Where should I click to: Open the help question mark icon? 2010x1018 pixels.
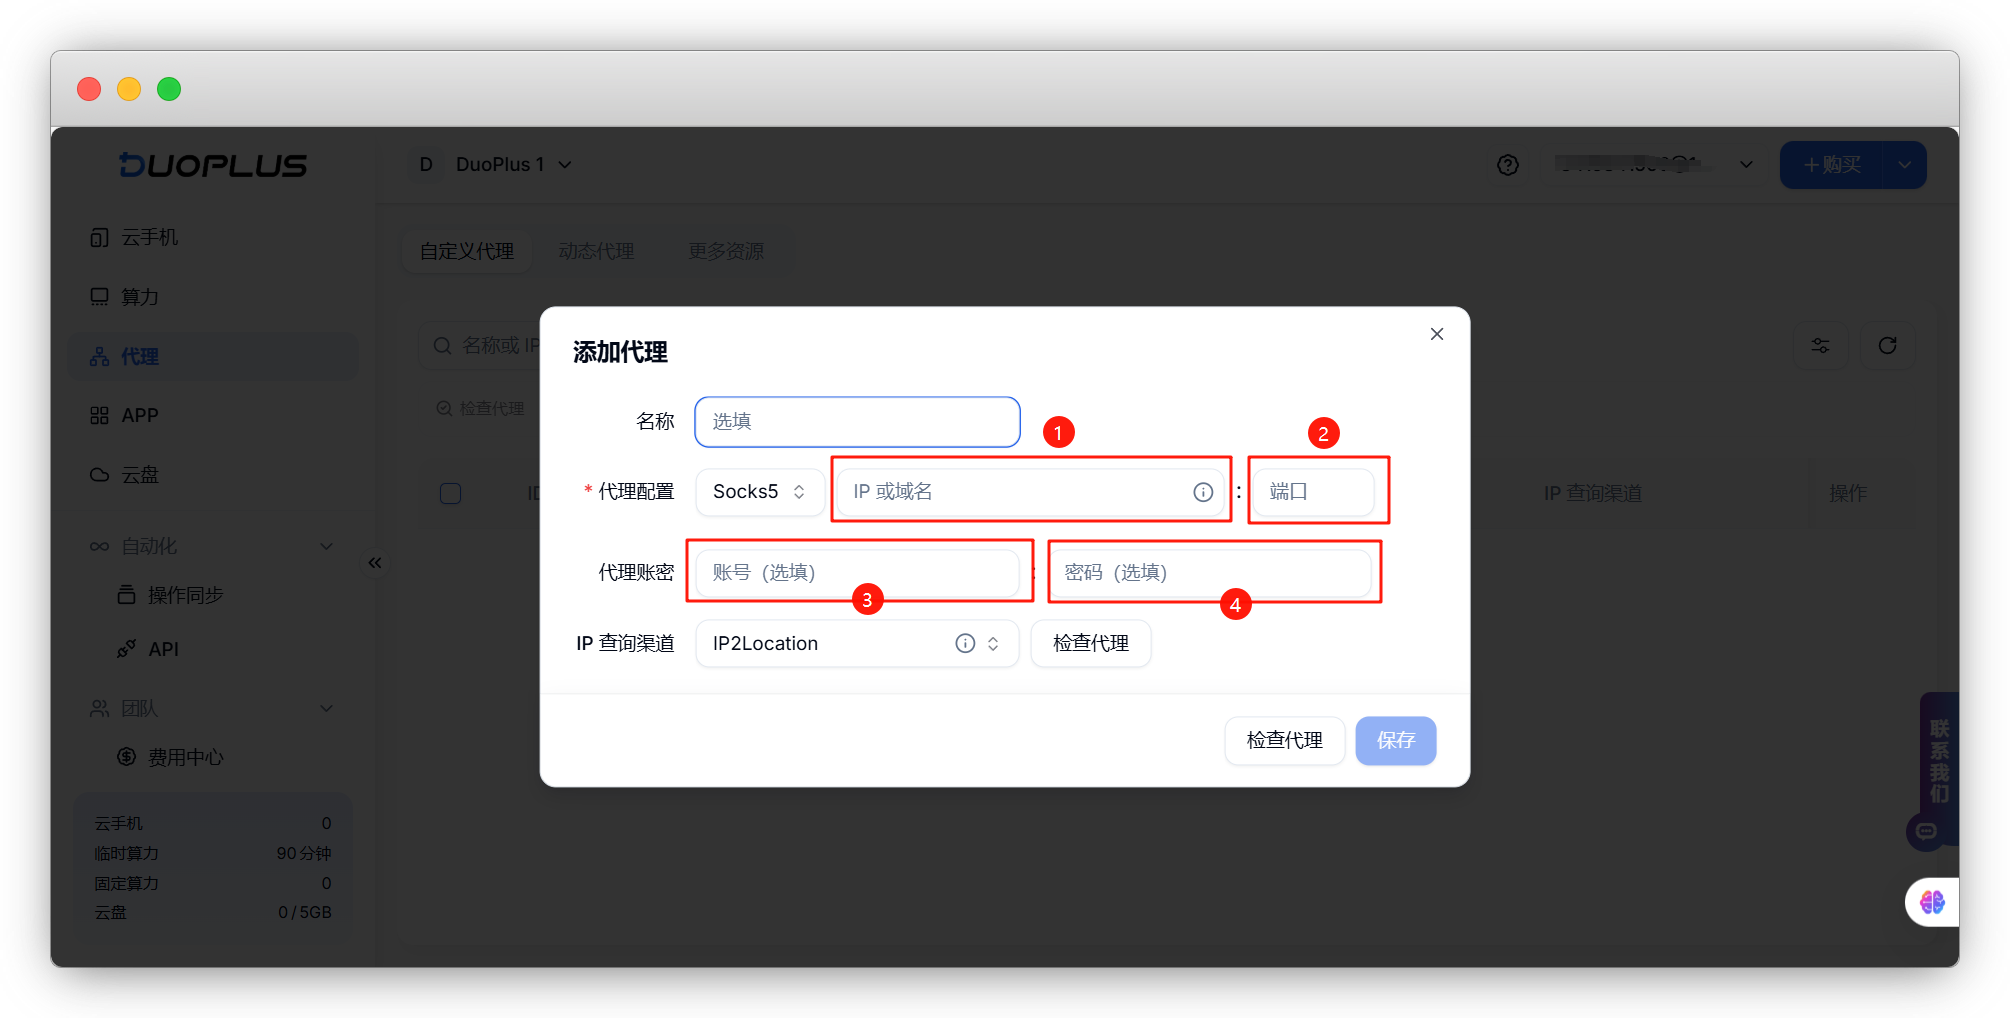[x=1508, y=165]
